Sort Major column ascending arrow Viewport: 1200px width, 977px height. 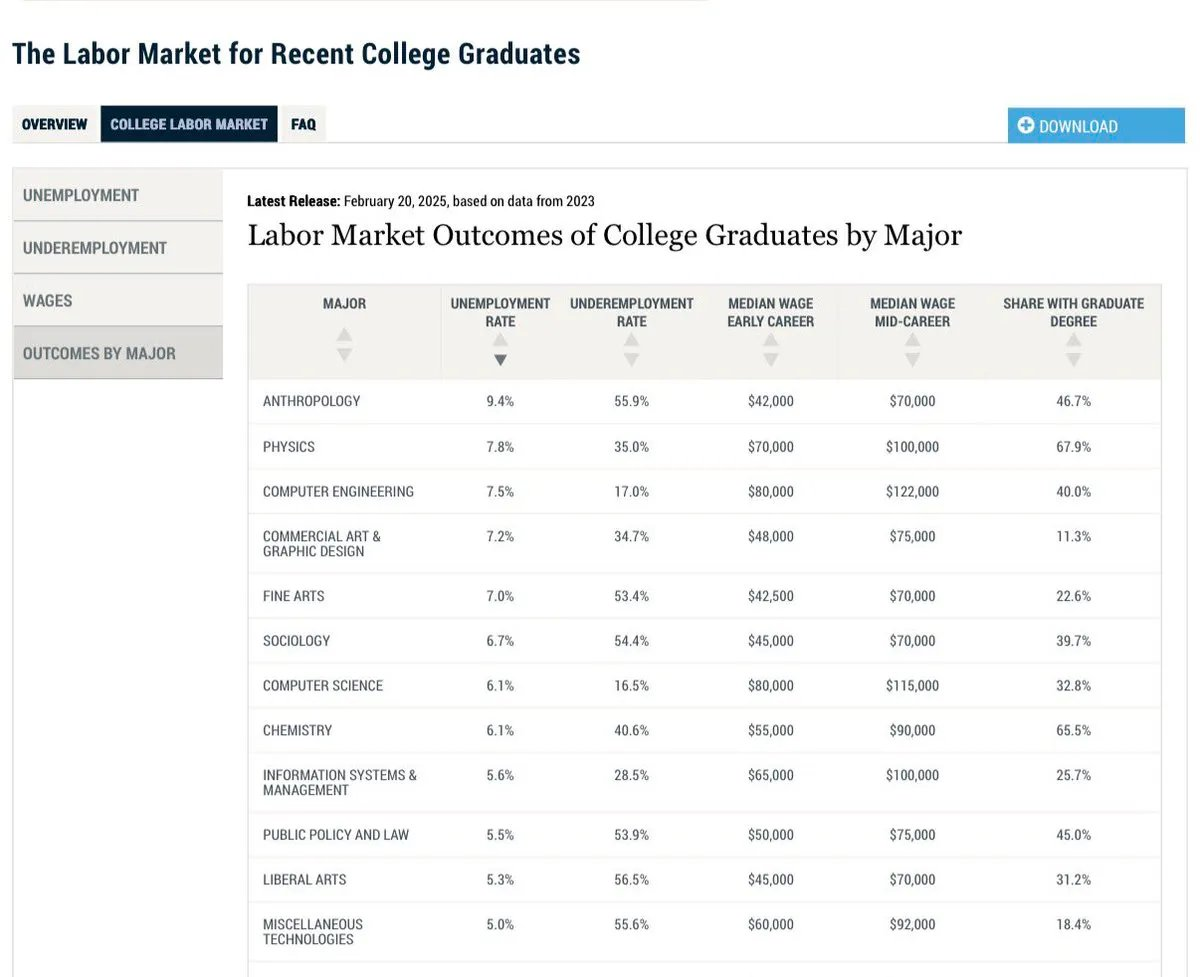pos(344,335)
